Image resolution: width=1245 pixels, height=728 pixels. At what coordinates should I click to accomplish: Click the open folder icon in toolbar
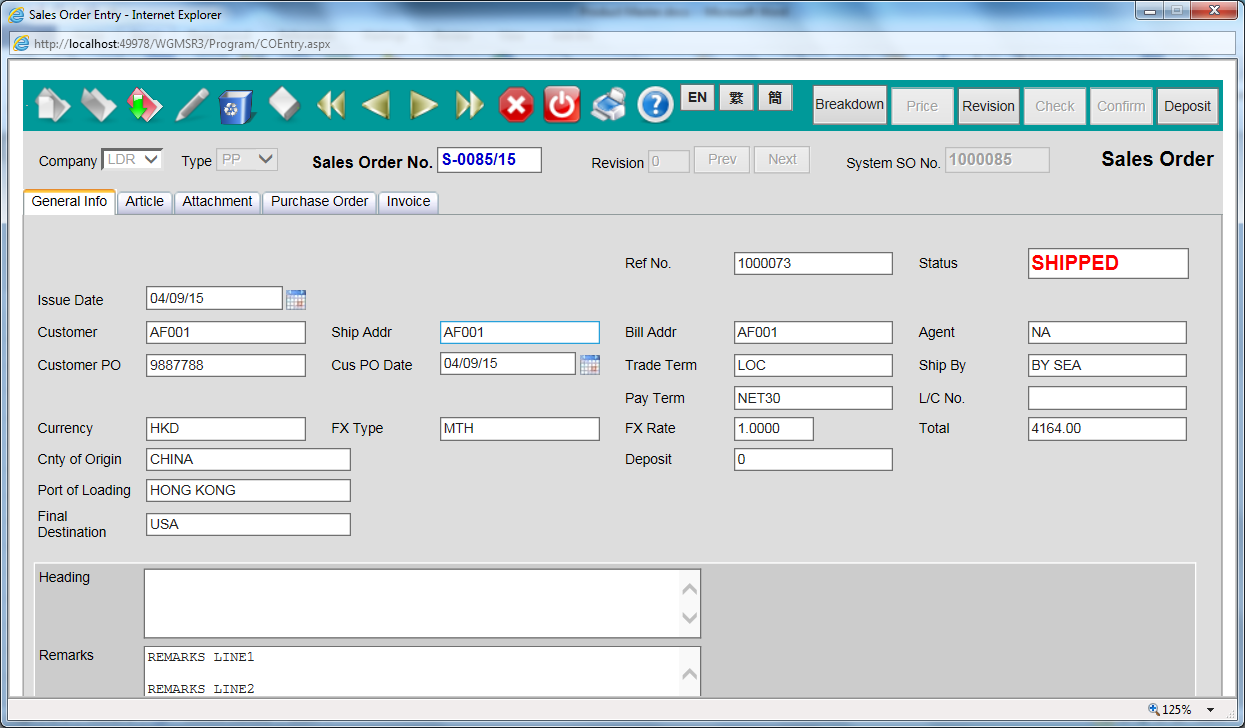pyautogui.click(x=98, y=105)
